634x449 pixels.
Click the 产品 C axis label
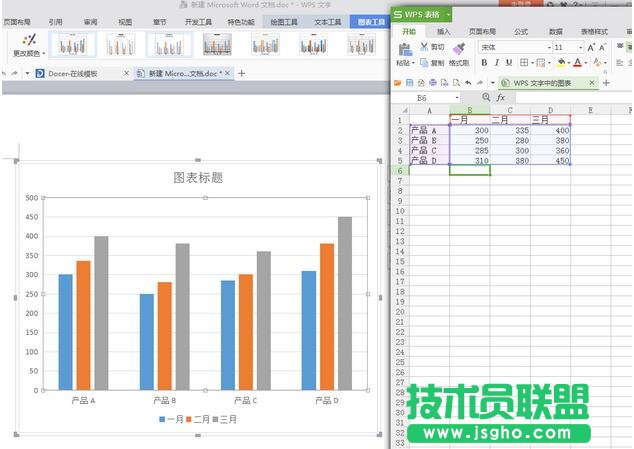point(245,400)
